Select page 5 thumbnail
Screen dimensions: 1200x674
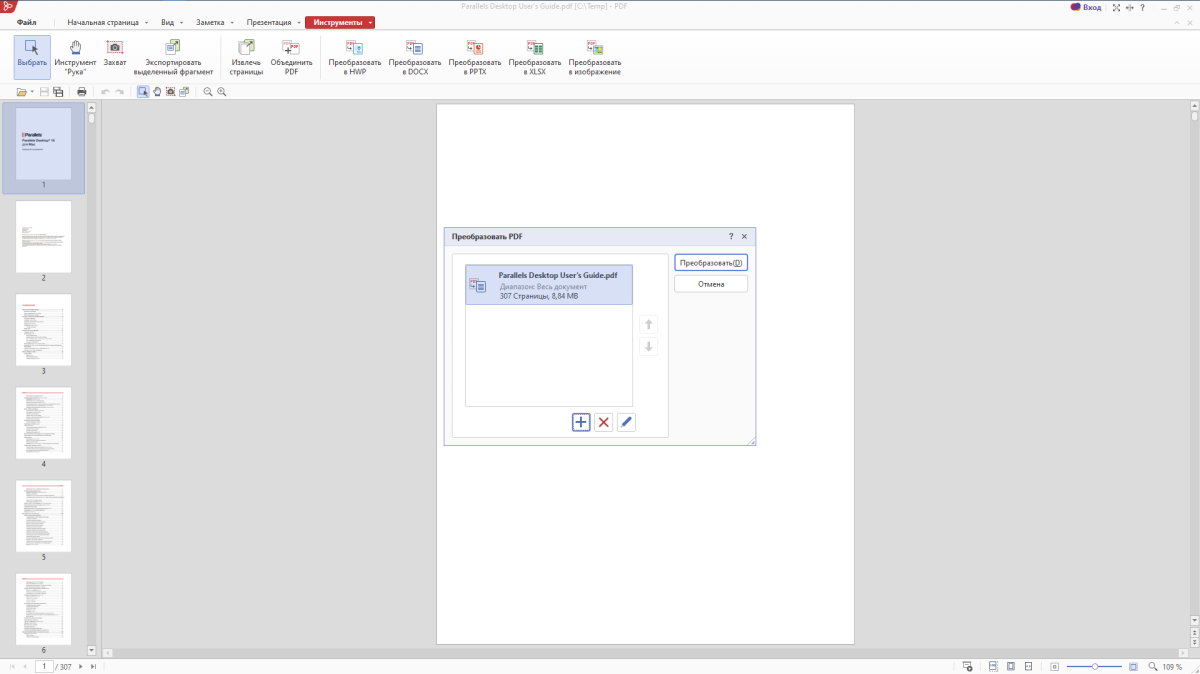coord(43,516)
